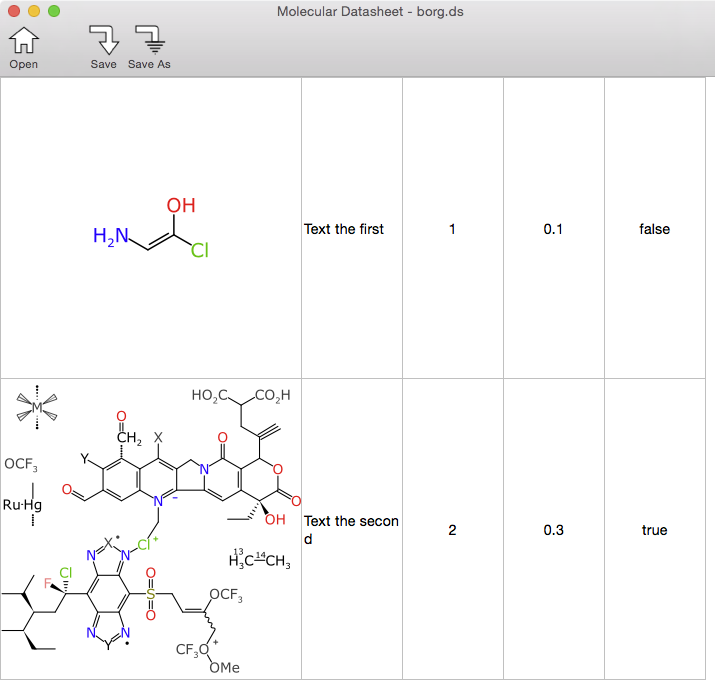Click the 'false' boolean cell
715x688 pixels.
pyautogui.click(x=654, y=229)
